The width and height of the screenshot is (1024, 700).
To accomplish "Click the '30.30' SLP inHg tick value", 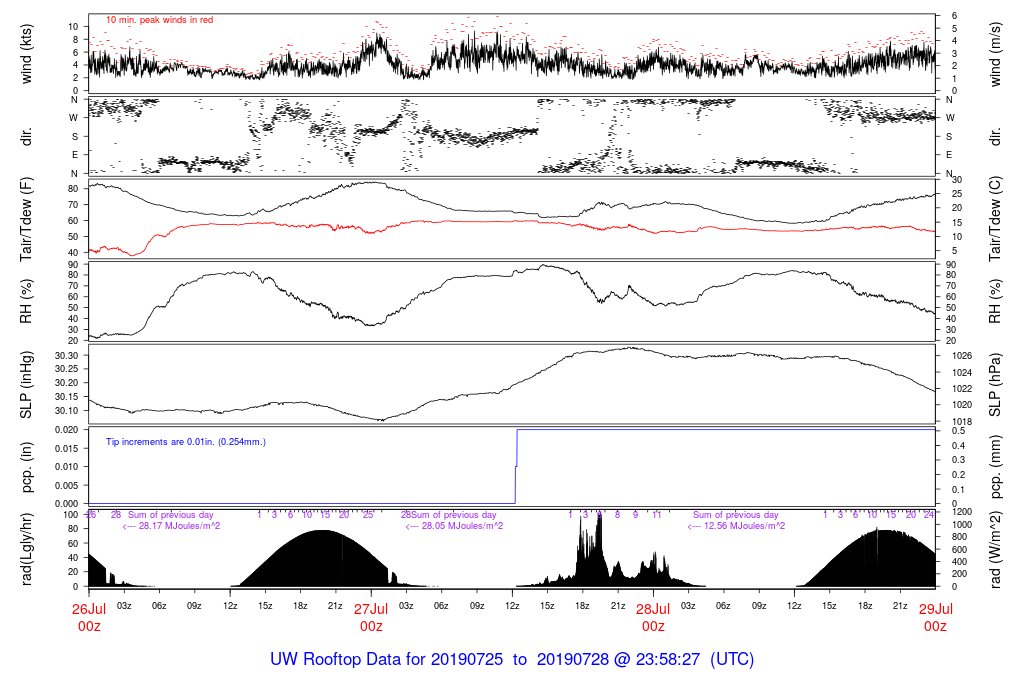I will 67,356.
